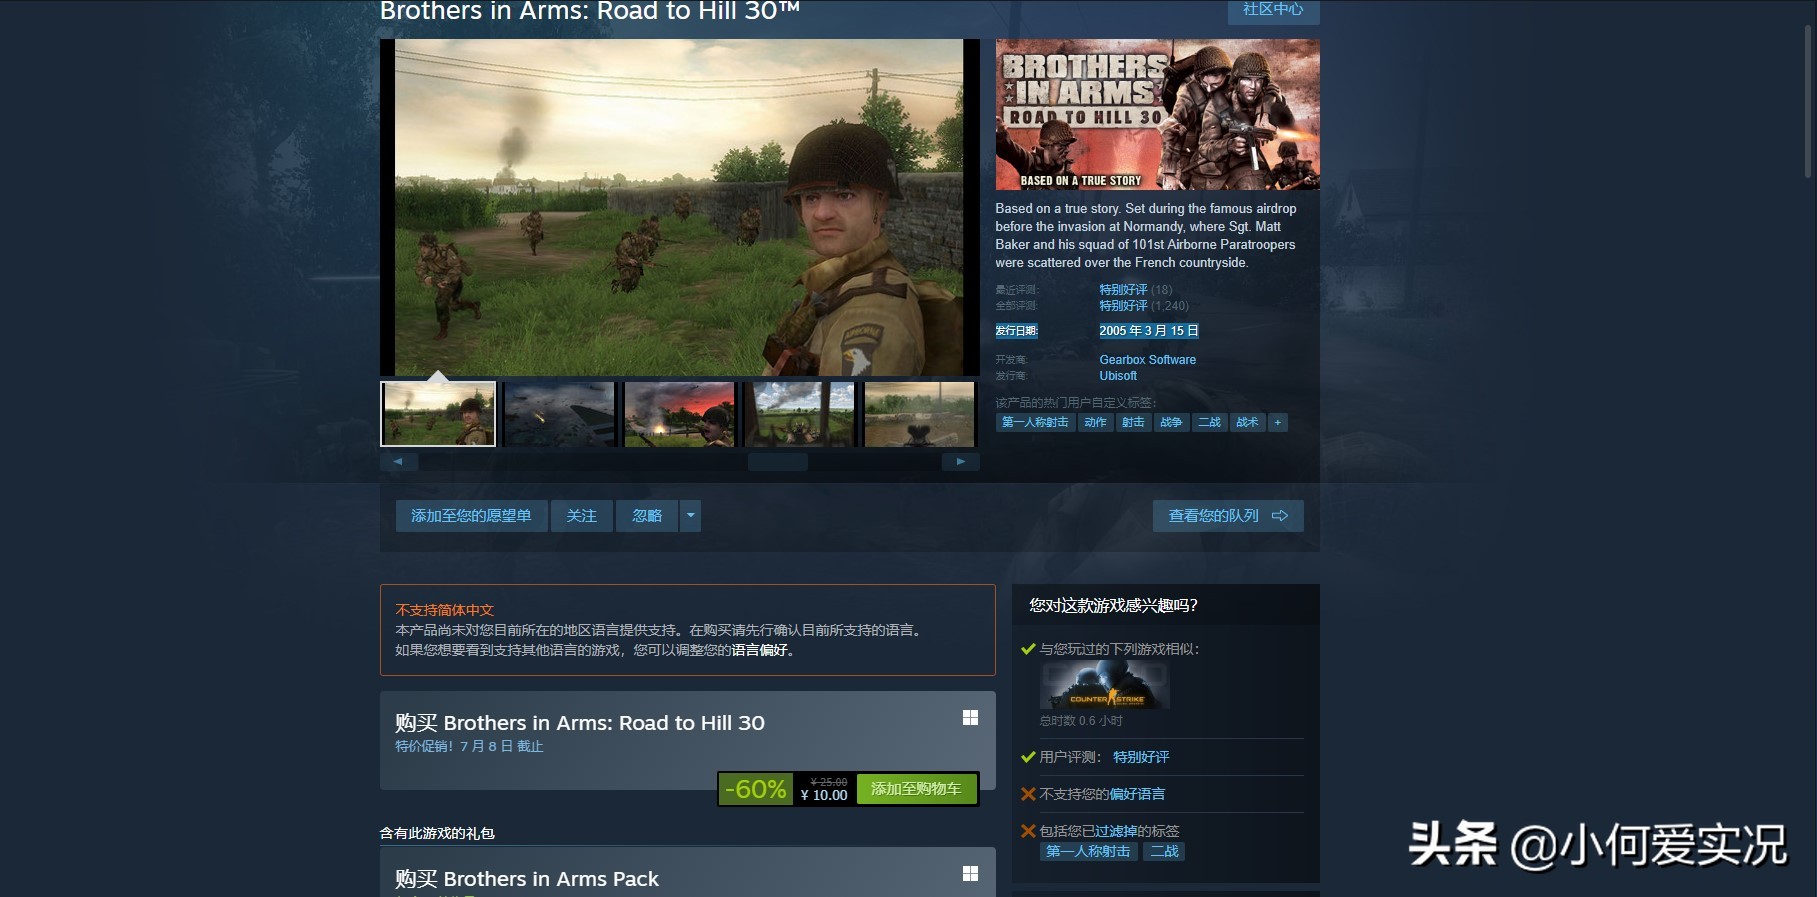
Task: Click the 特价促销! 7 月 8 日 截止 text
Action: pos(469,747)
